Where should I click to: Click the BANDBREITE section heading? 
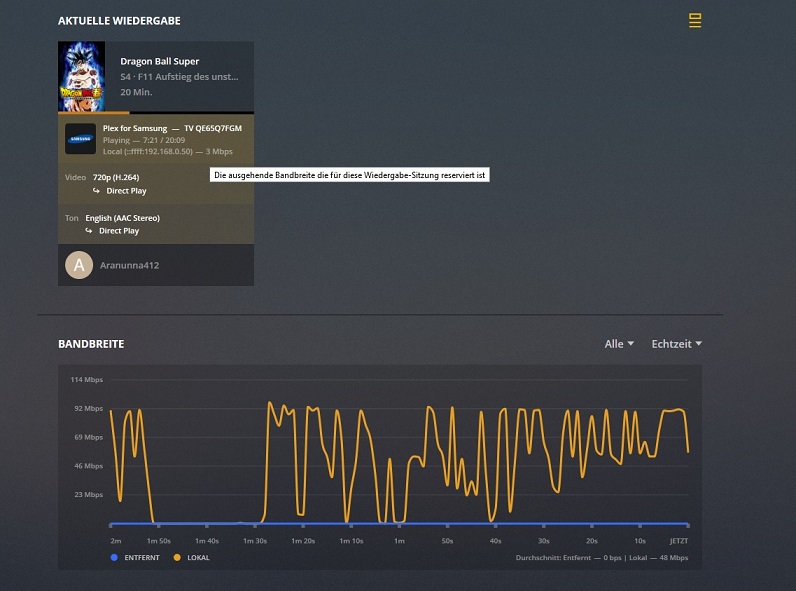[91, 344]
